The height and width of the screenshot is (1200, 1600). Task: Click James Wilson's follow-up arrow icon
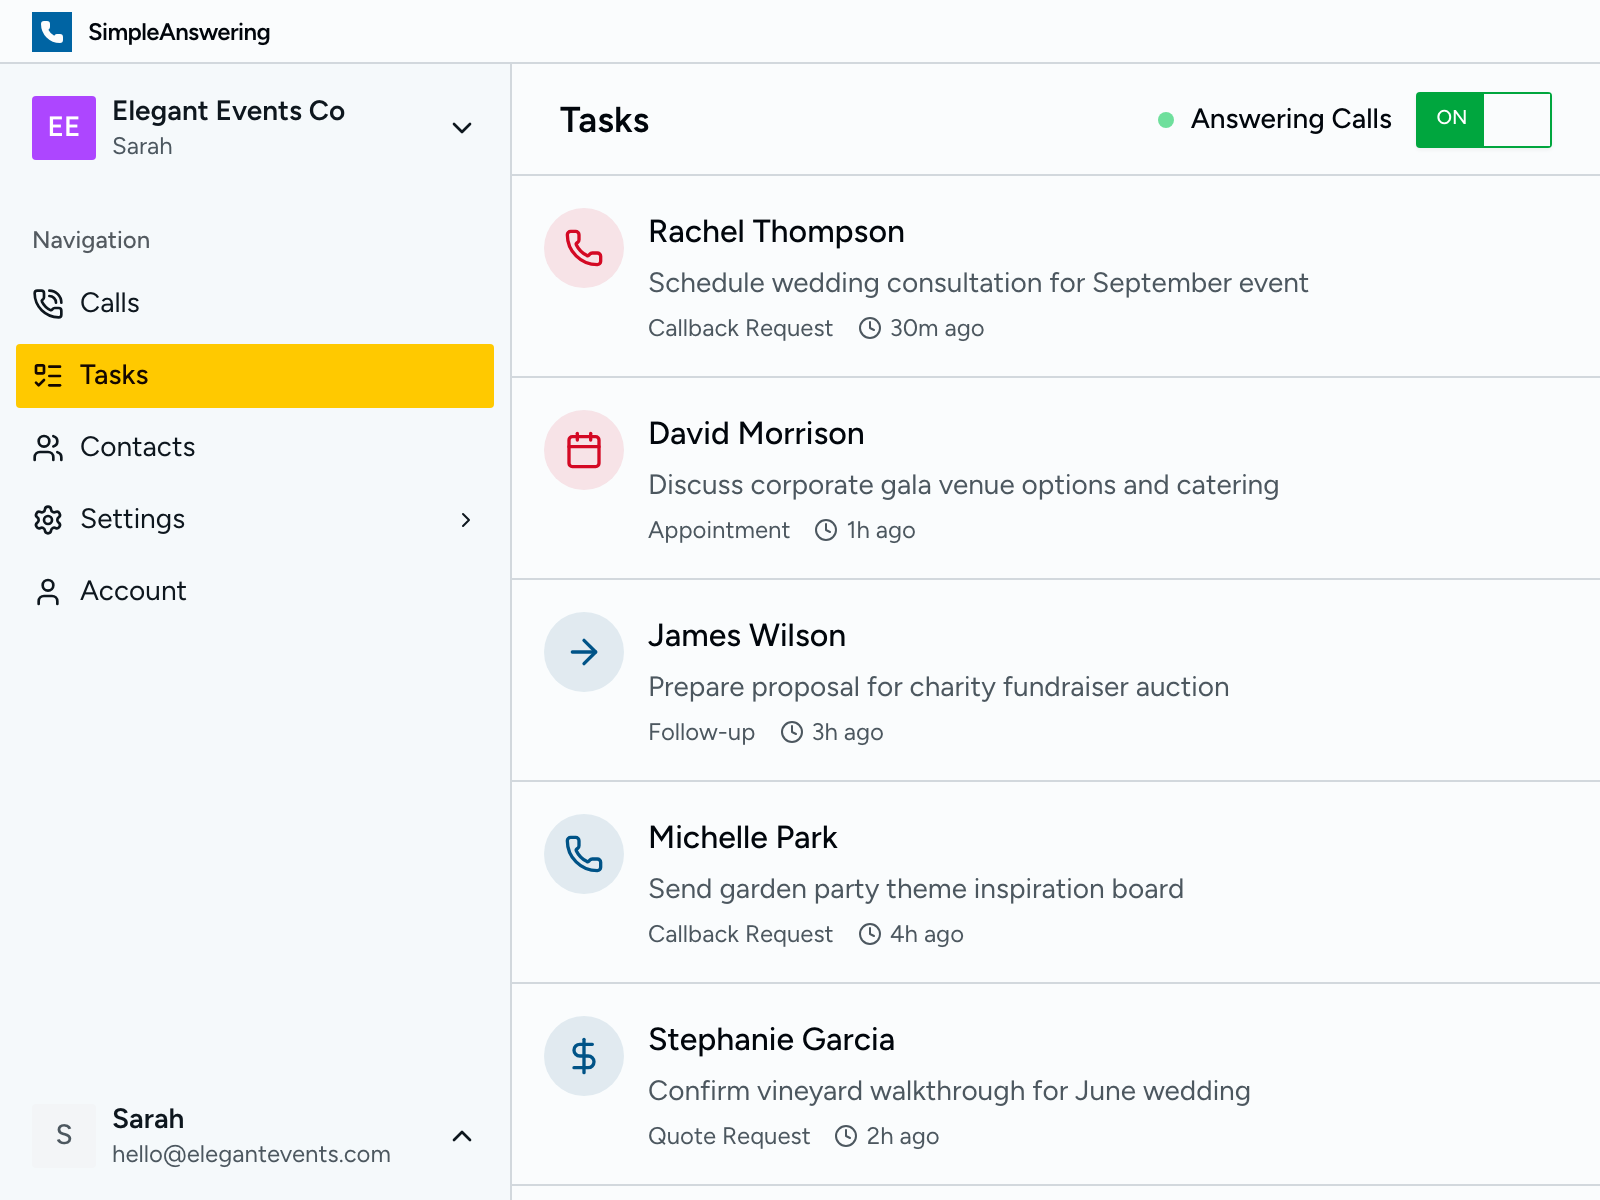[583, 652]
